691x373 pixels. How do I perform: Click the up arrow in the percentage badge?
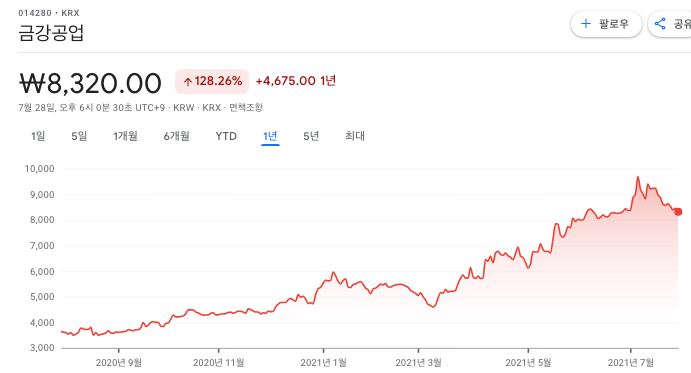click(x=188, y=82)
